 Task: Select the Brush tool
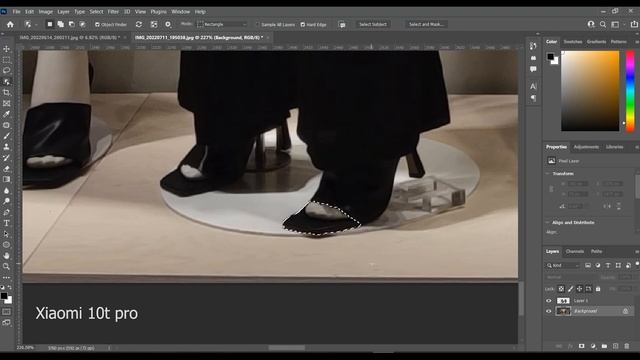coord(7,136)
